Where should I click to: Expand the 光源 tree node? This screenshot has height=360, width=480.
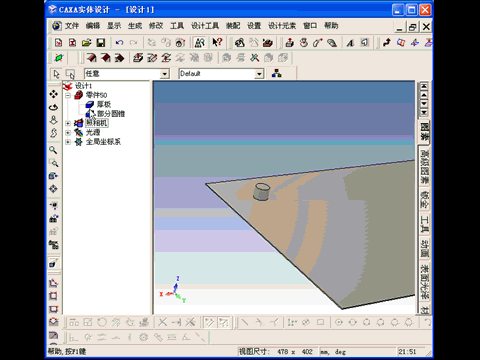coord(68,133)
